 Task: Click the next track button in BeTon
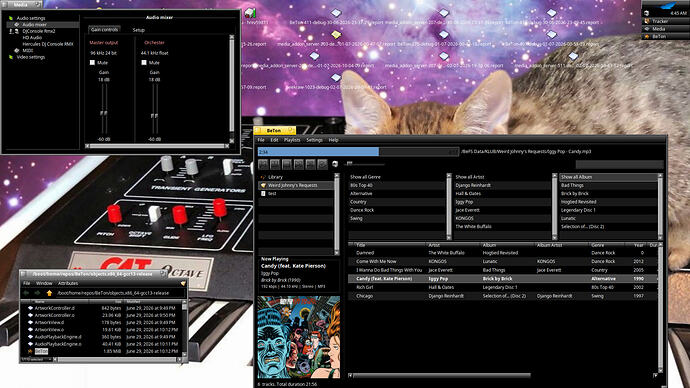point(299,164)
